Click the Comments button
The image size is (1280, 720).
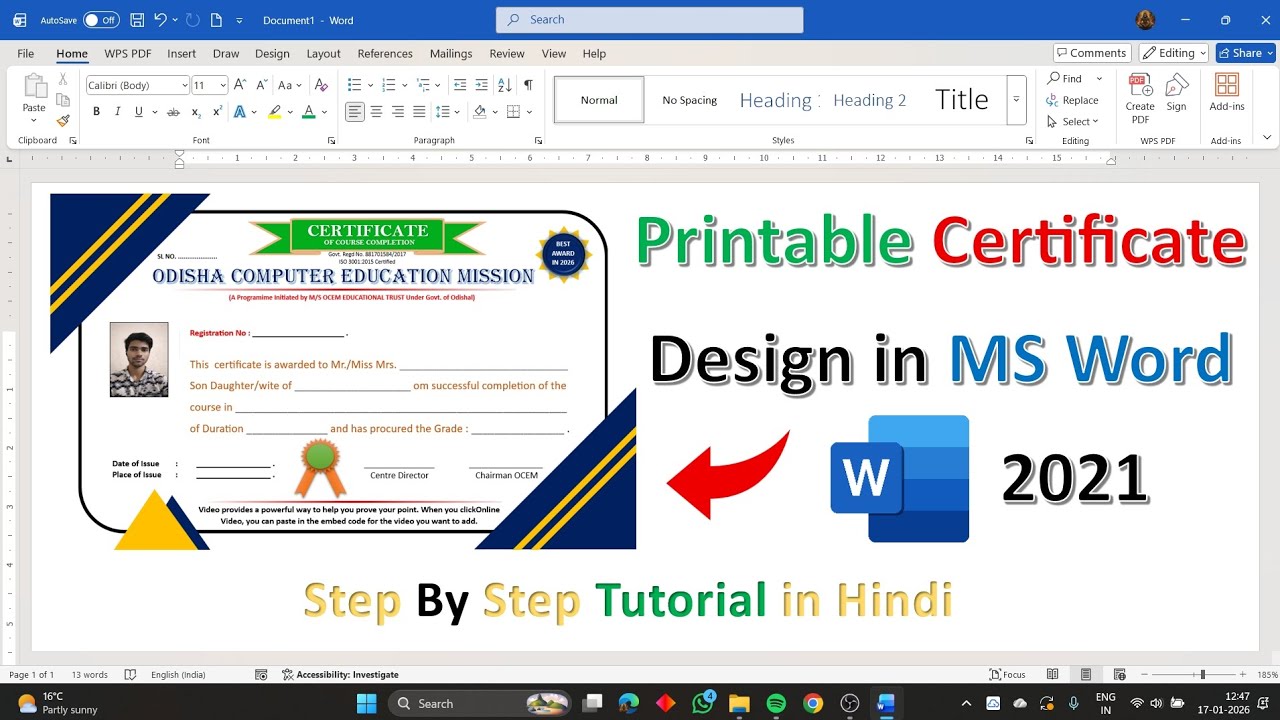tap(1092, 53)
